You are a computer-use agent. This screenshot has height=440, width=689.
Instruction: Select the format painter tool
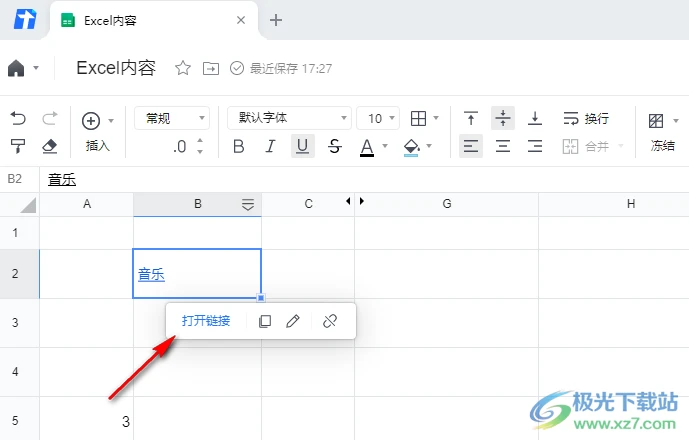(x=18, y=146)
